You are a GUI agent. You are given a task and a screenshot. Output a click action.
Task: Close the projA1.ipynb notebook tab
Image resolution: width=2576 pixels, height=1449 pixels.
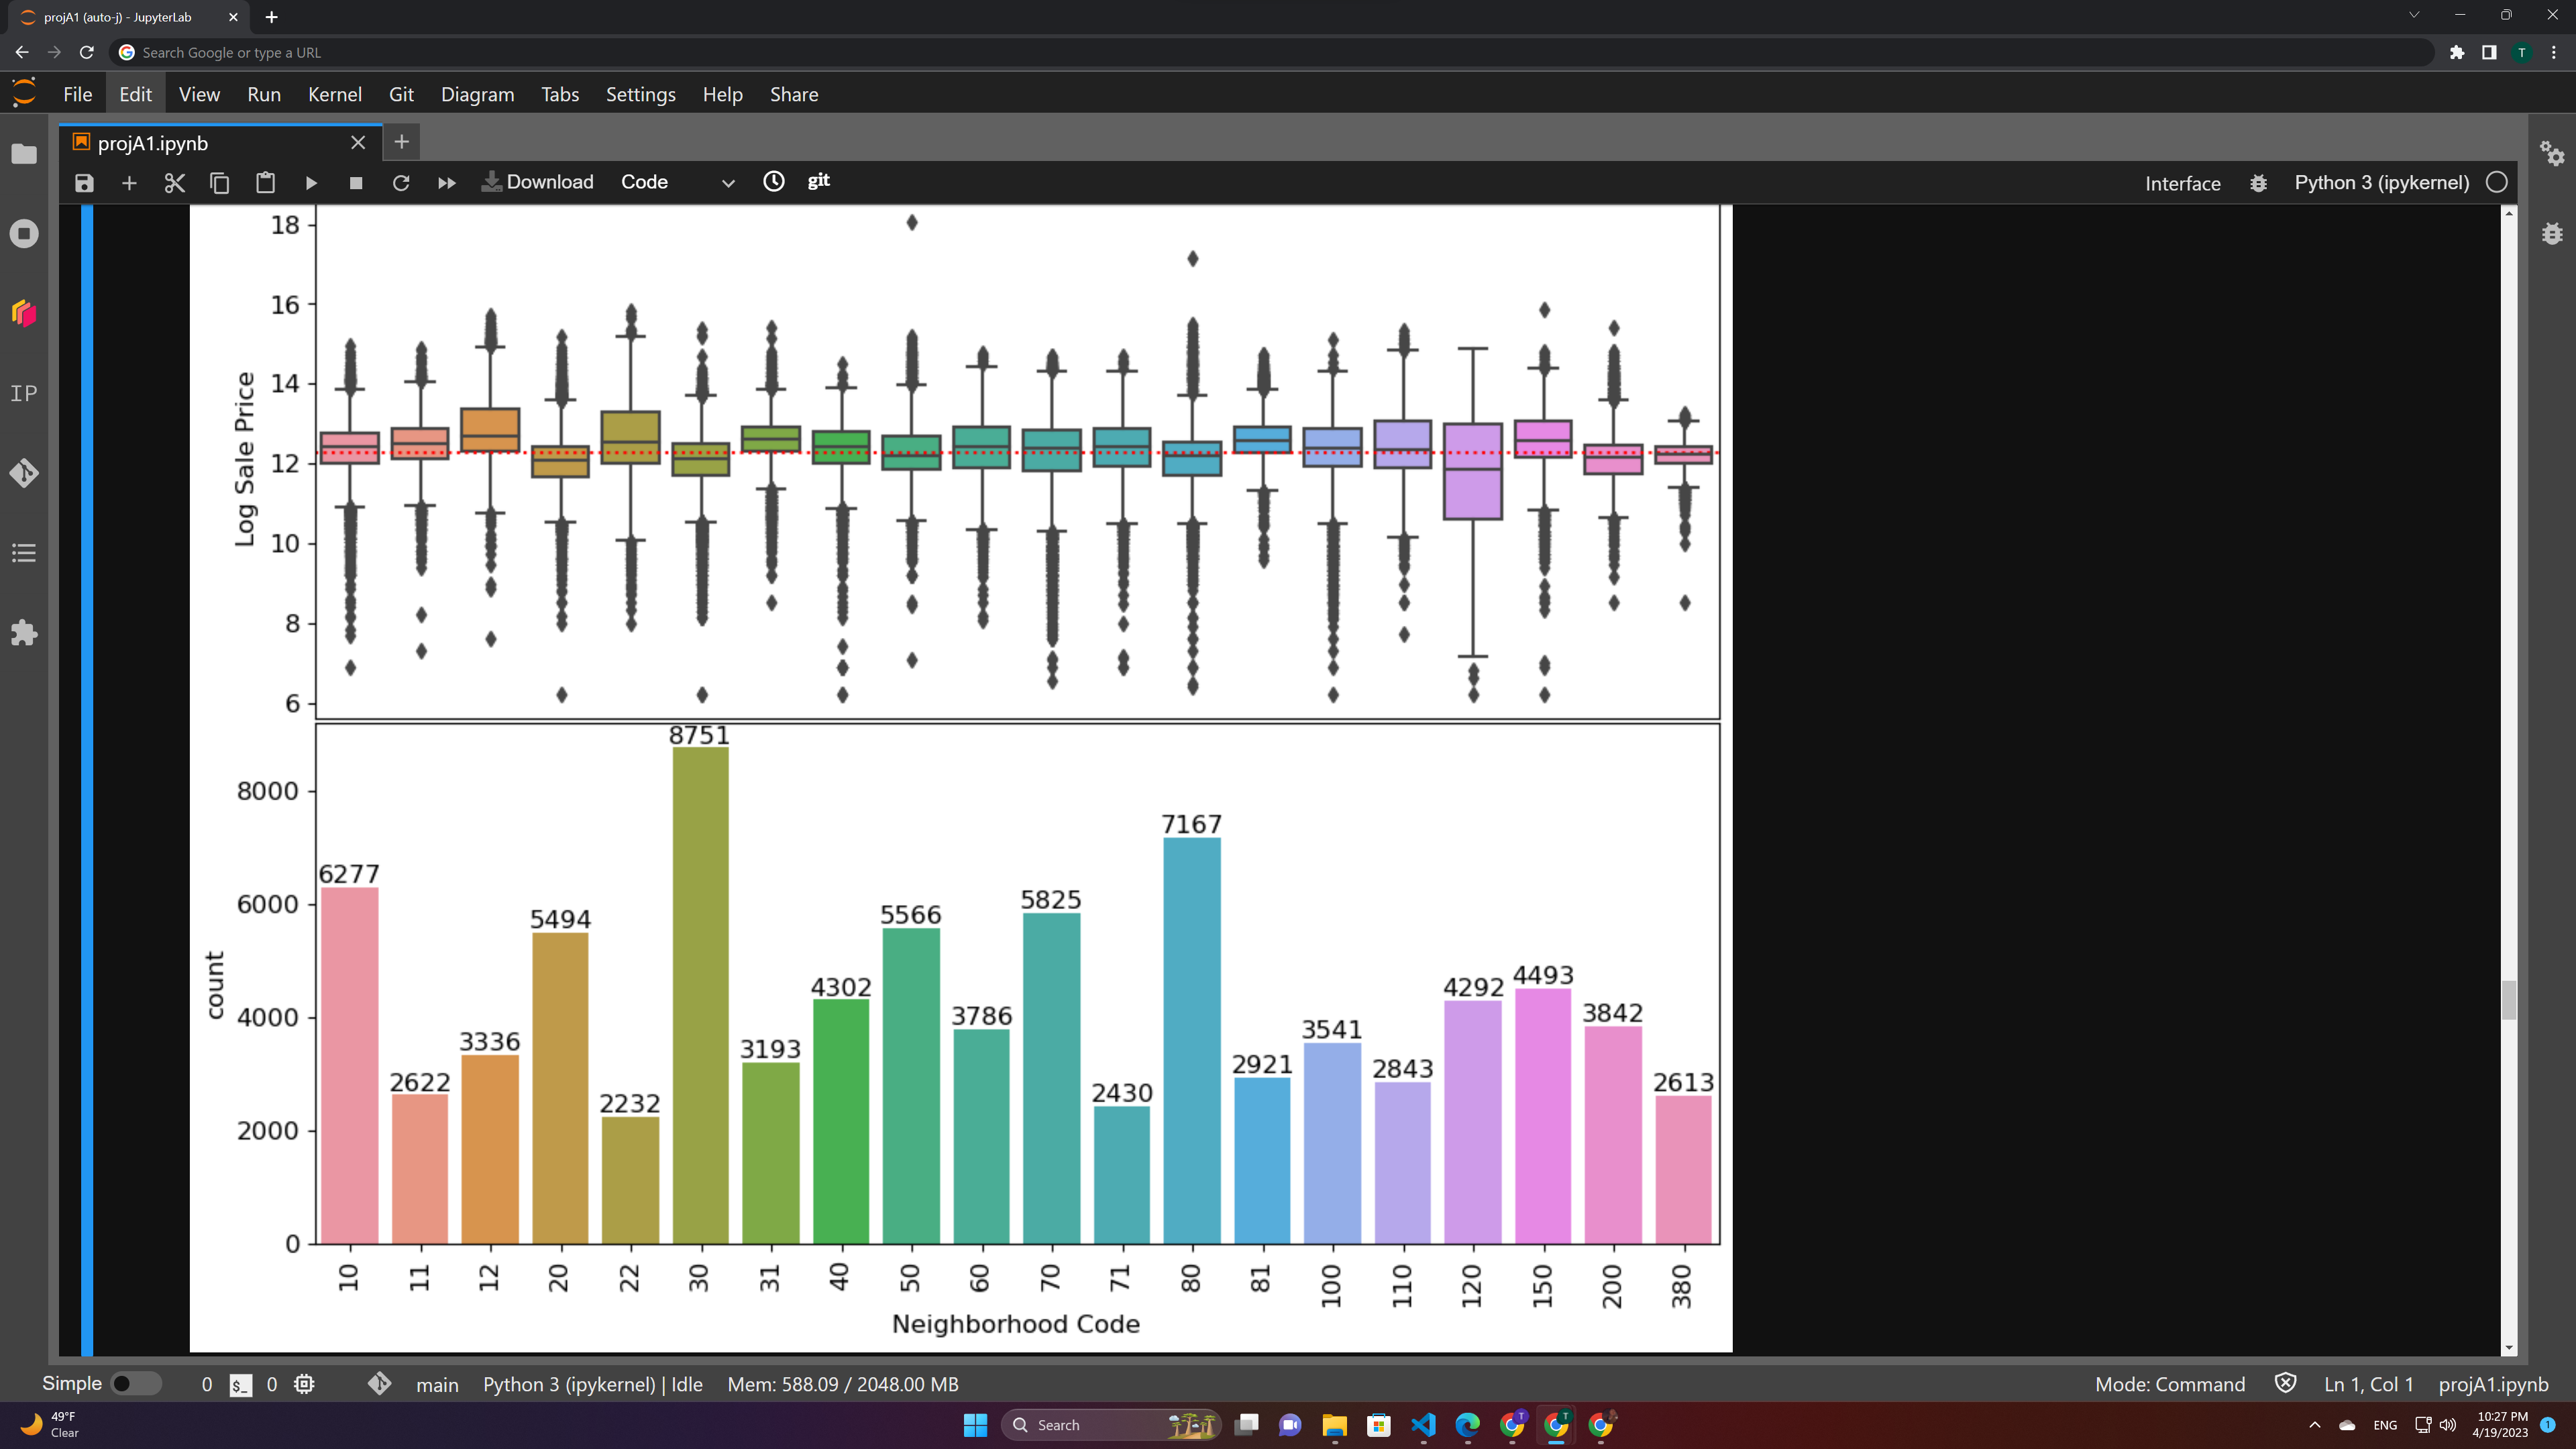click(358, 143)
